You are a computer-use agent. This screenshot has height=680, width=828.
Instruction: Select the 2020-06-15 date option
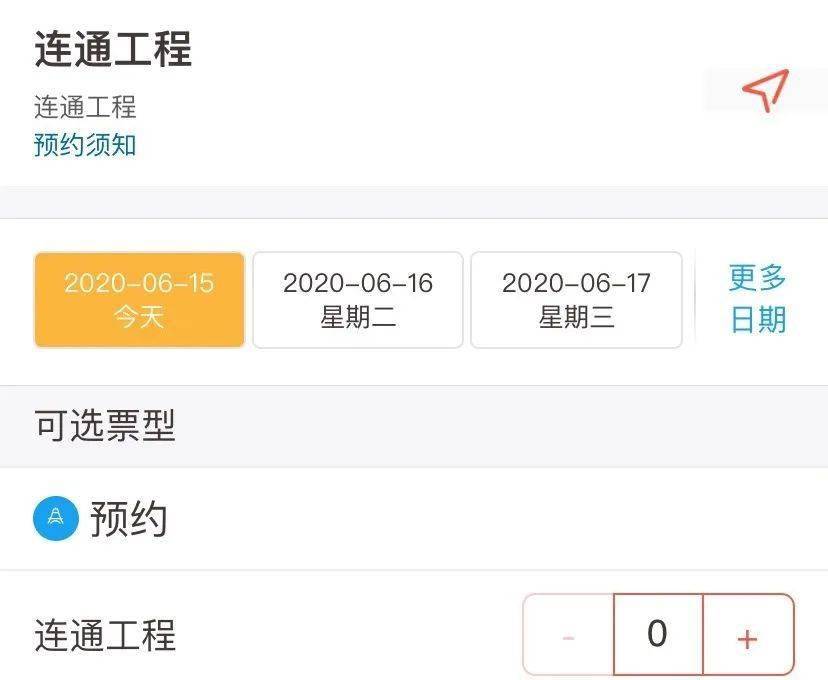pos(139,300)
